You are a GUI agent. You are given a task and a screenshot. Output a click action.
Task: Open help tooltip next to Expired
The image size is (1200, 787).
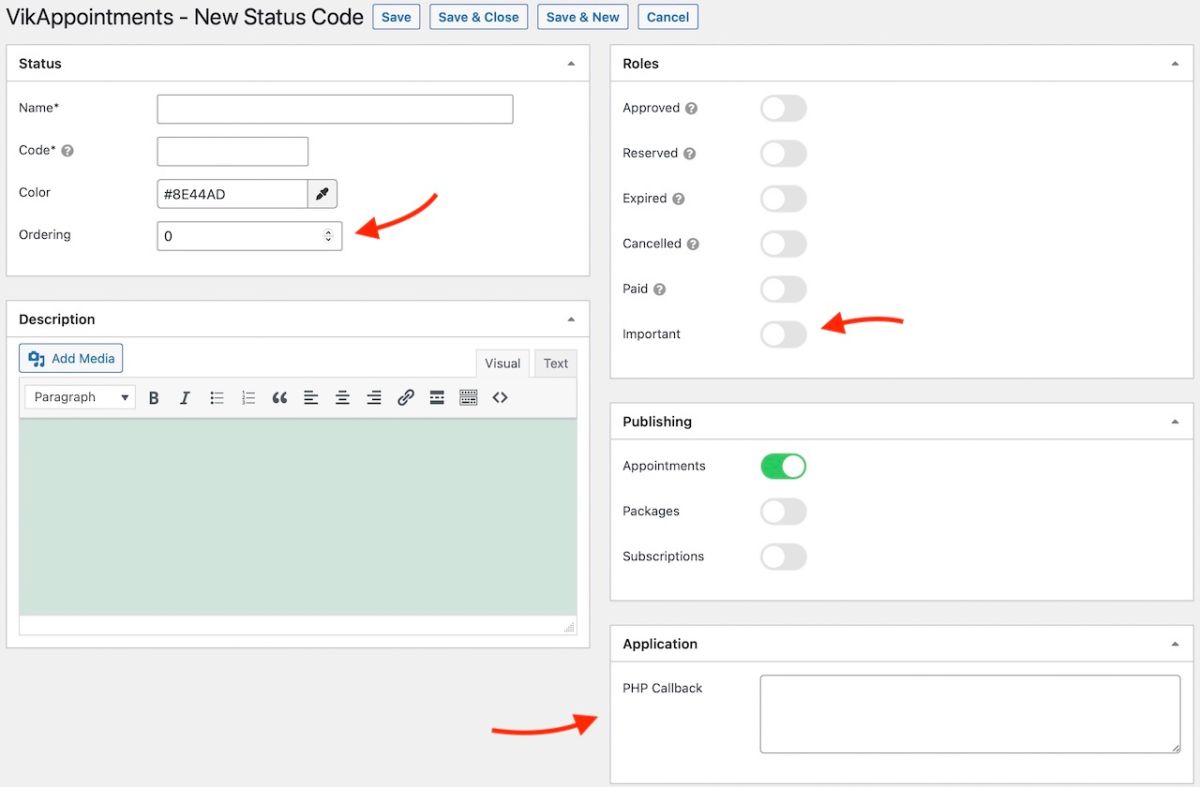pyautogui.click(x=678, y=199)
